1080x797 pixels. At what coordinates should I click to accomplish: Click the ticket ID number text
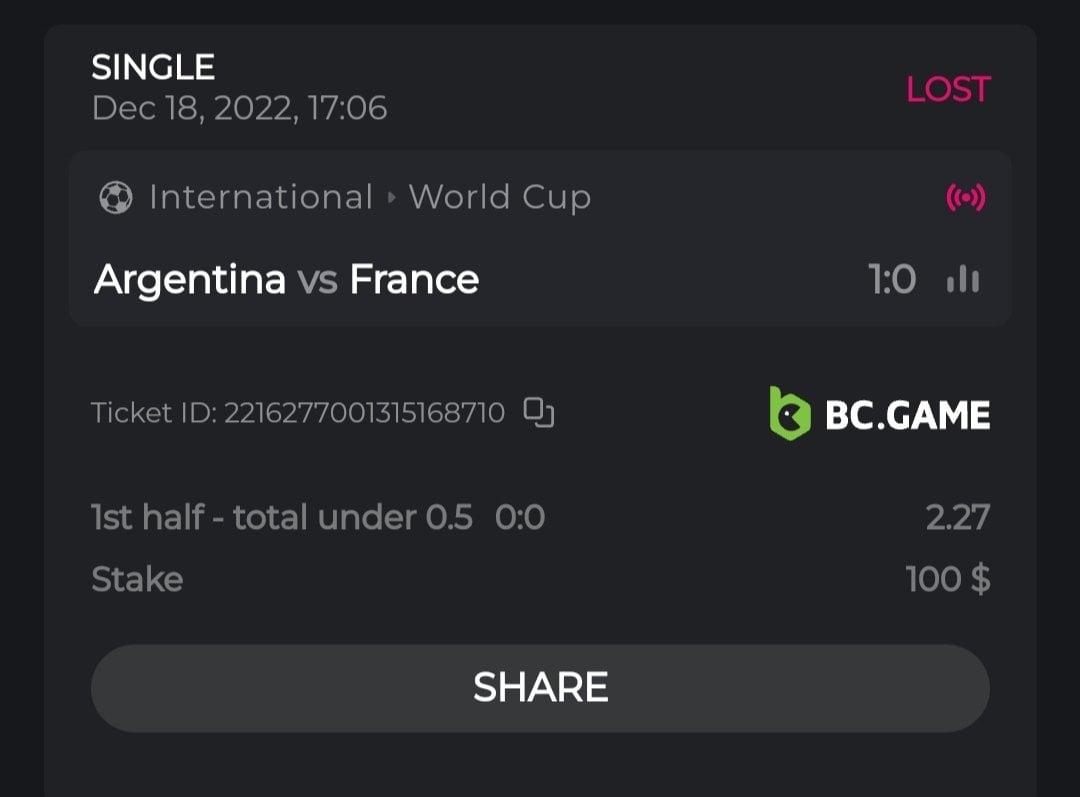pos(364,412)
